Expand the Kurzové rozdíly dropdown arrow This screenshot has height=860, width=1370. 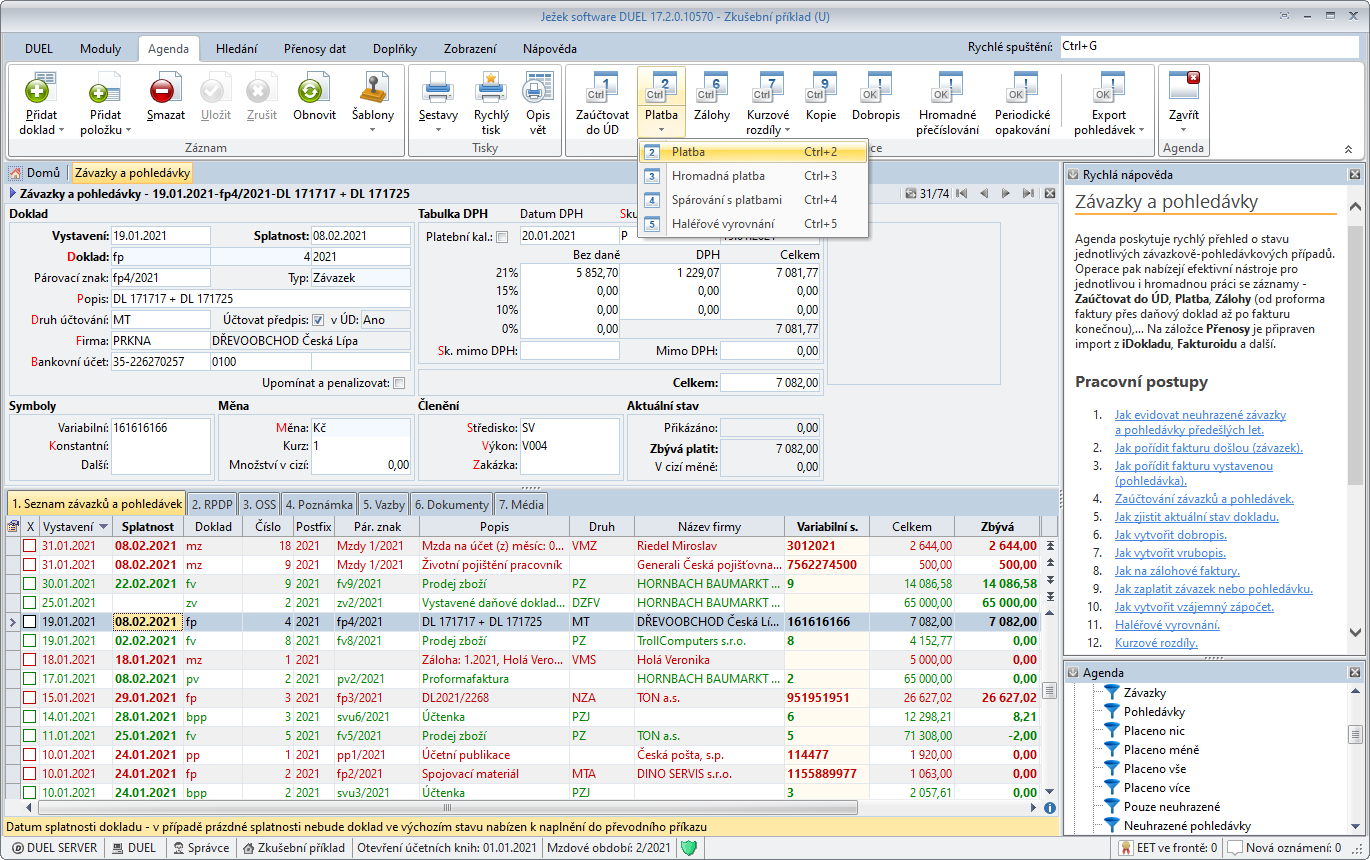tap(787, 130)
